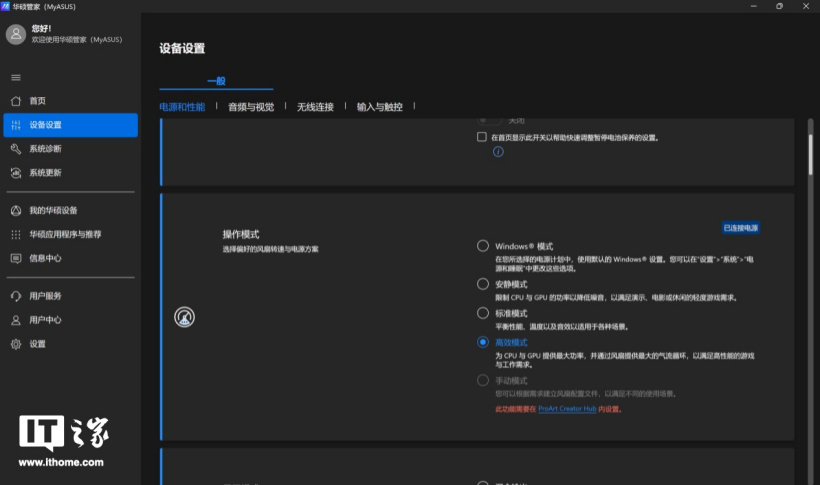Select the Windows® 模式 radio button
820x485 pixels.
click(x=483, y=246)
